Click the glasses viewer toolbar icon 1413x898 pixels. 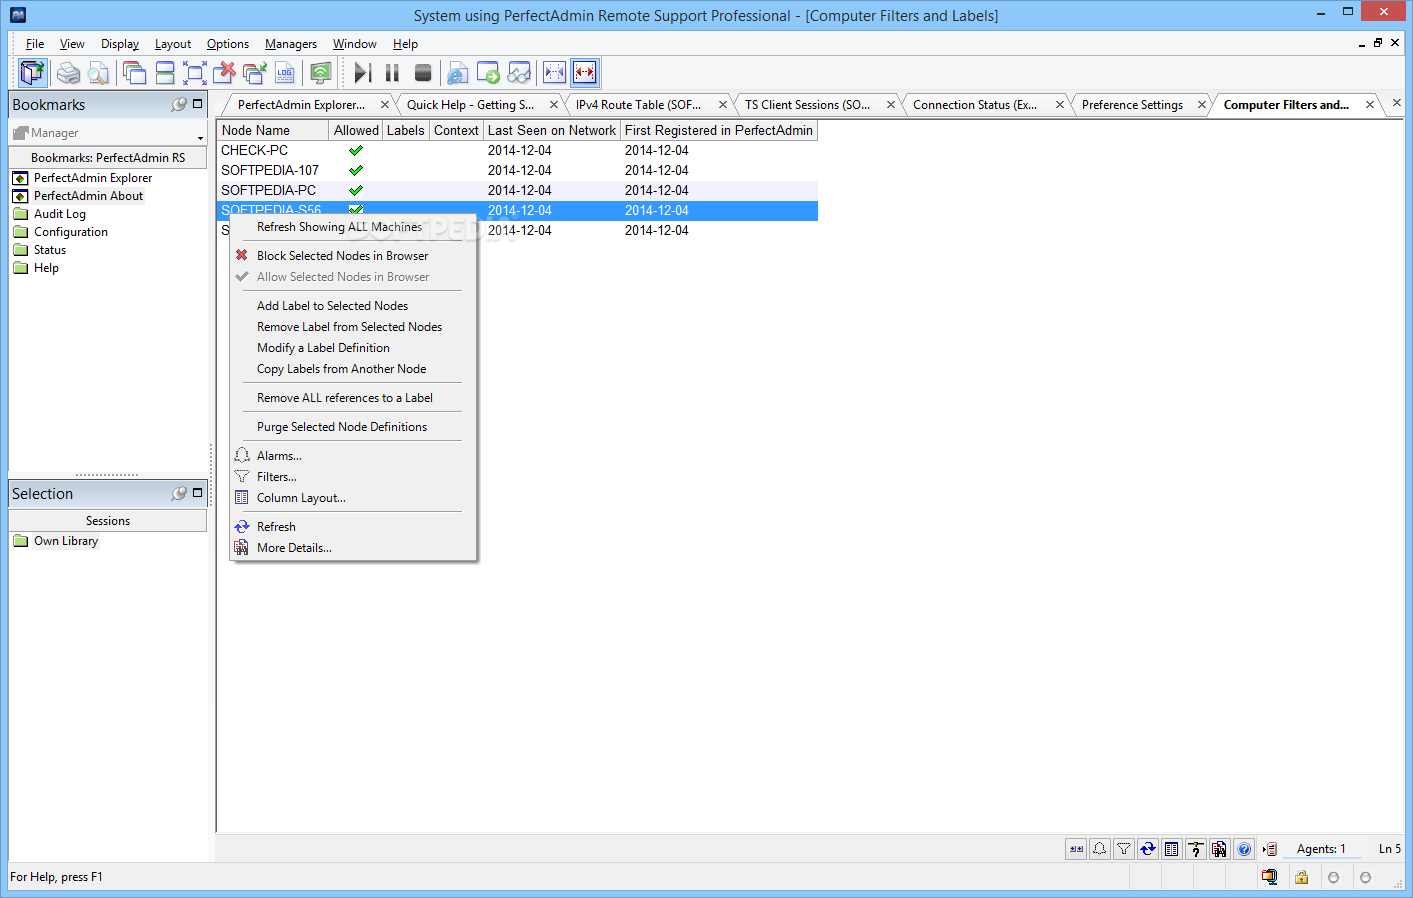pos(519,73)
